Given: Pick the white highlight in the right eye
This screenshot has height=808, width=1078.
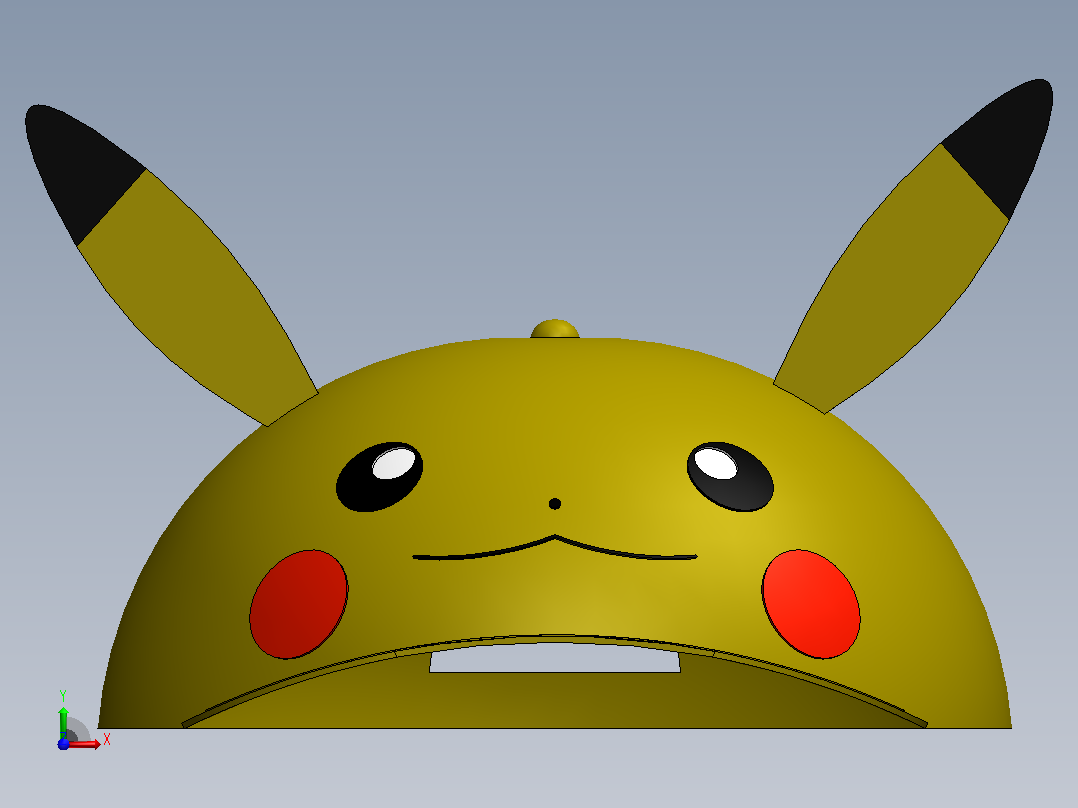Looking at the screenshot, I should coord(715,463).
